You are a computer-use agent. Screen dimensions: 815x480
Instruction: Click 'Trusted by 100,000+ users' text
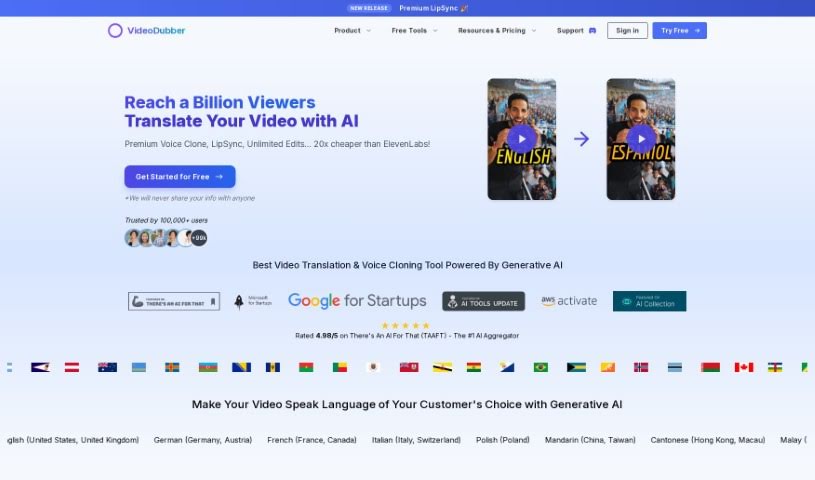tap(166, 220)
